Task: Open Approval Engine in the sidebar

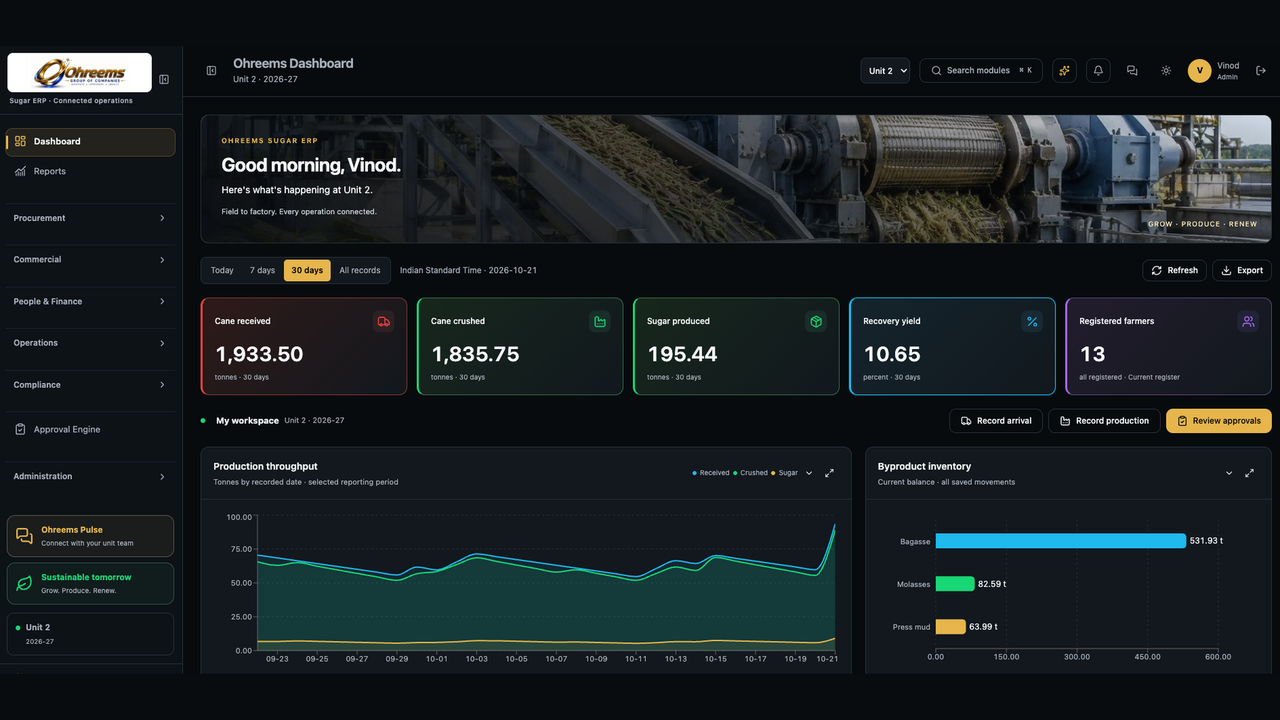Action: (x=90, y=430)
